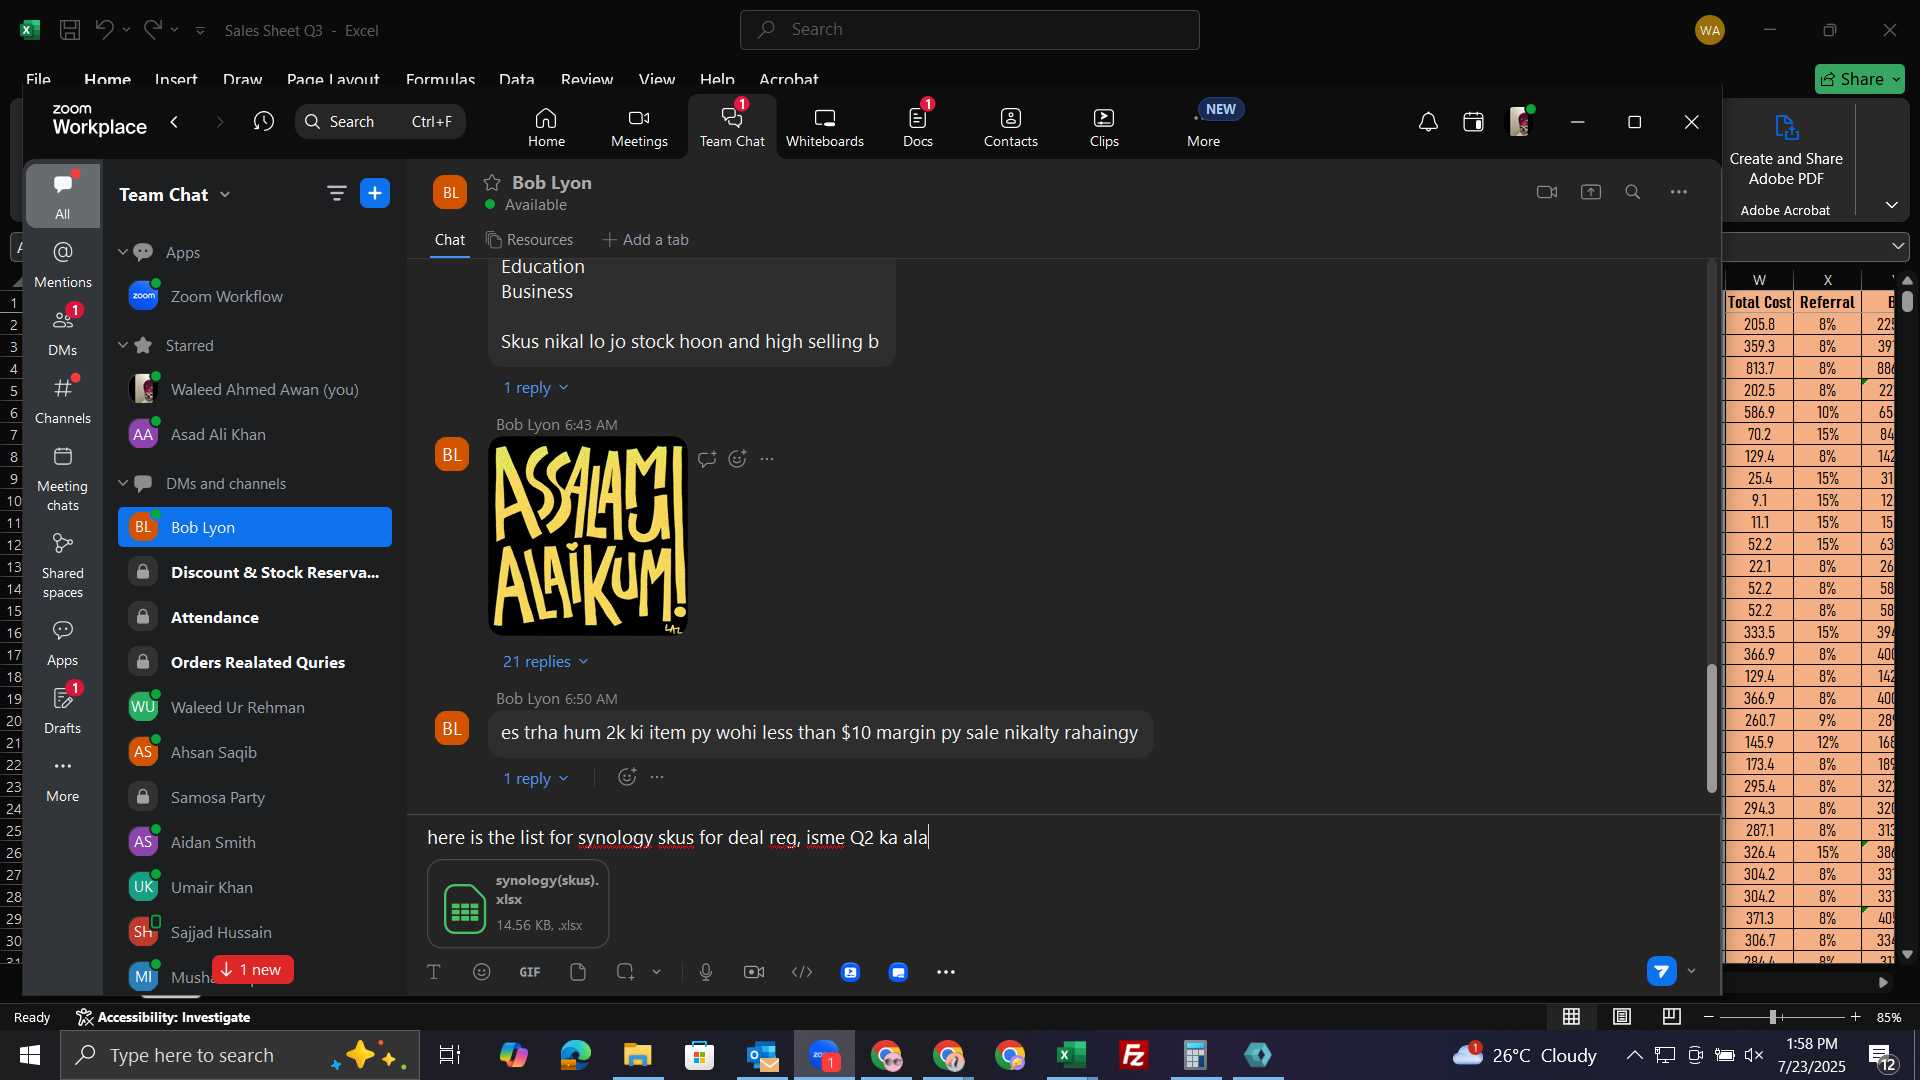Open Zoom Workflow app chat

tap(255, 296)
